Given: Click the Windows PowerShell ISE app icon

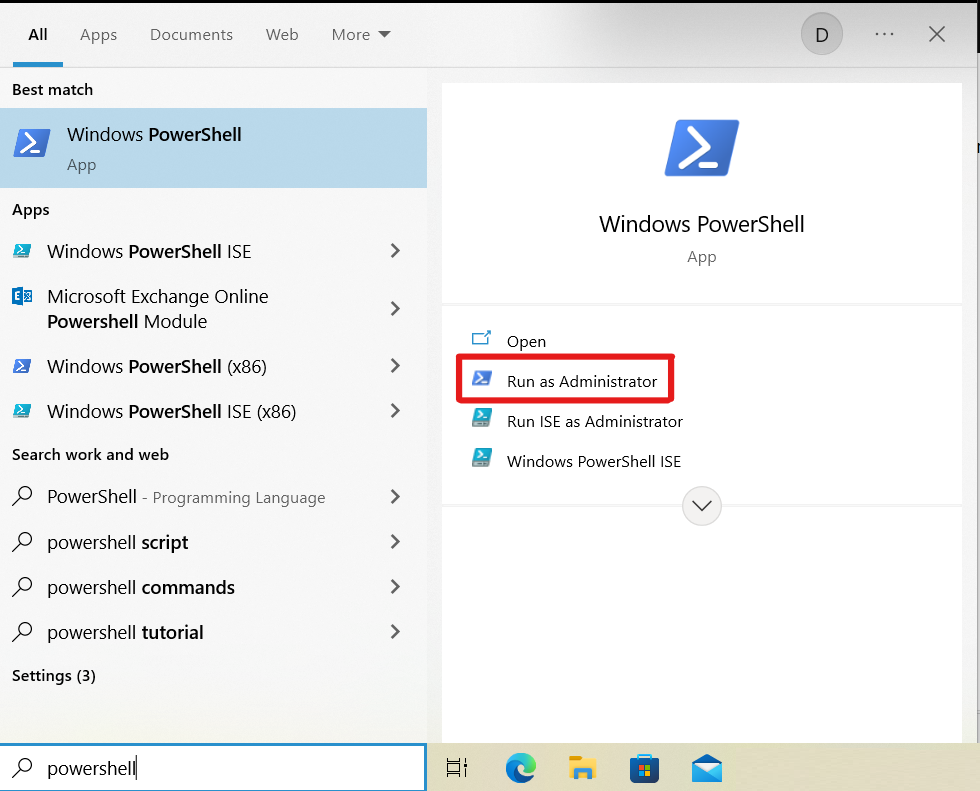Looking at the screenshot, I should point(22,251).
